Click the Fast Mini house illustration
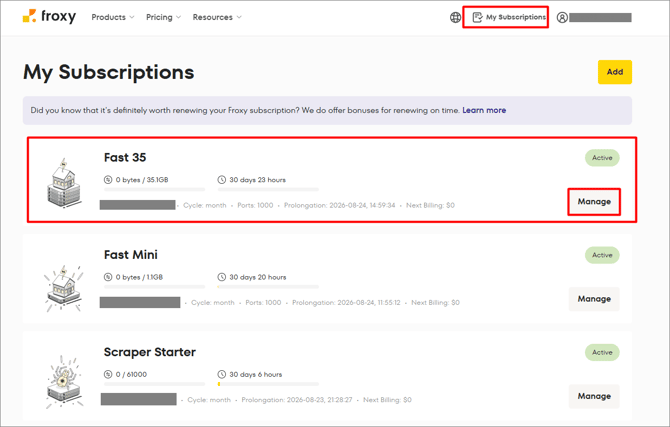Viewport: 670px width, 427px height. [64, 289]
